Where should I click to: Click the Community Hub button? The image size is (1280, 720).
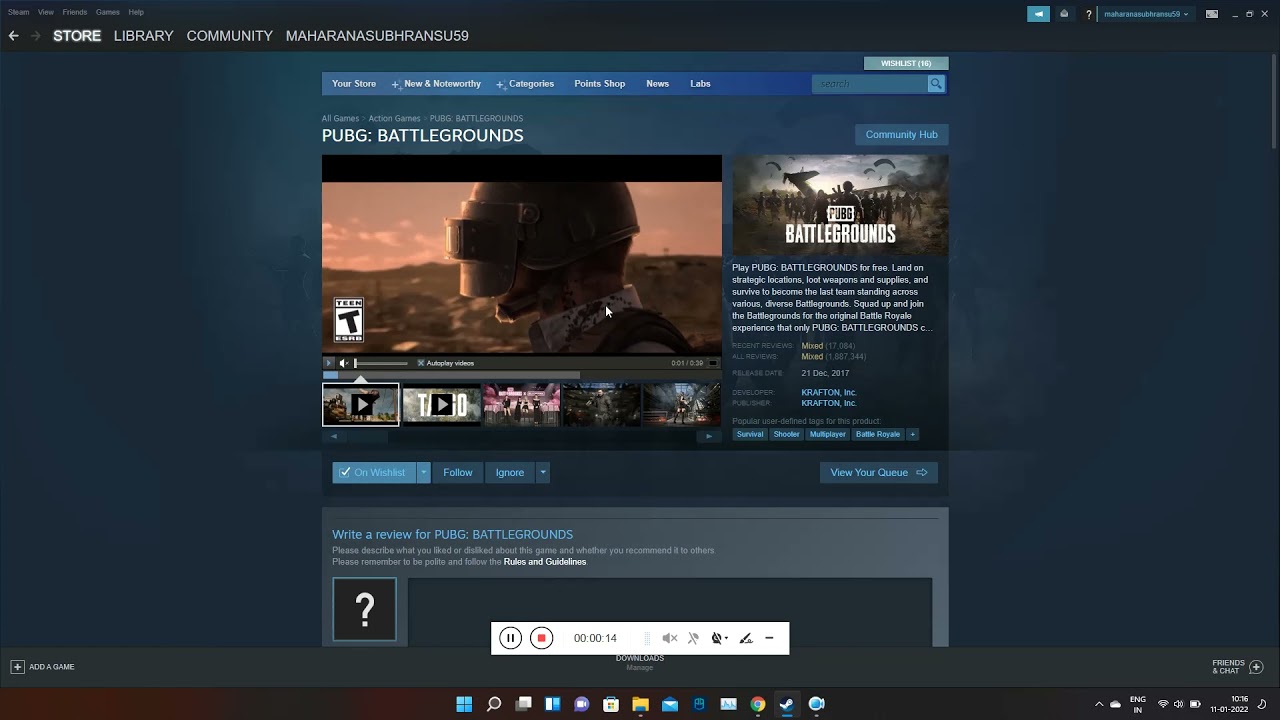(901, 135)
